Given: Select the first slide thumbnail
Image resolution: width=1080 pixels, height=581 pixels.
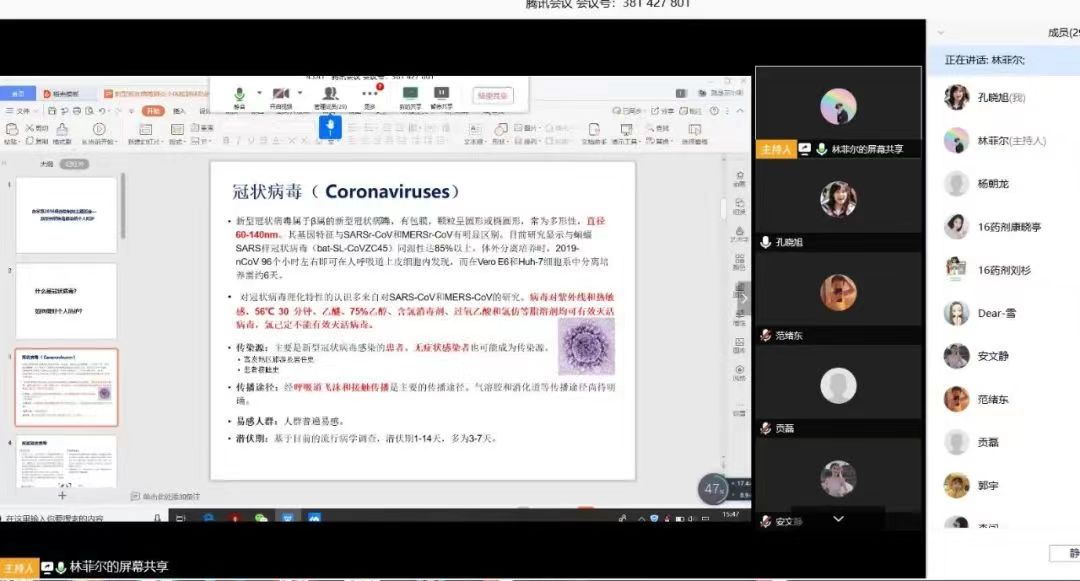Looking at the screenshot, I should pyautogui.click(x=67, y=215).
